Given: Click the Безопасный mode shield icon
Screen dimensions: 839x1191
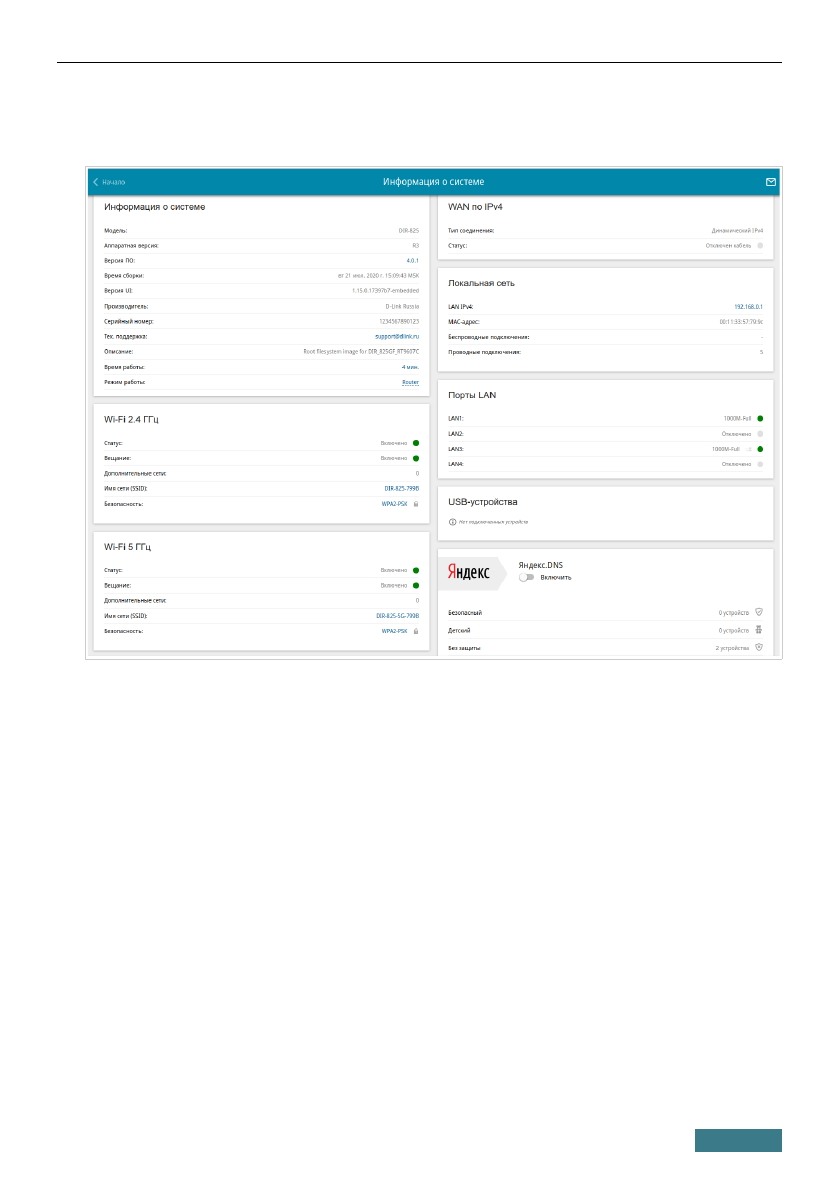Looking at the screenshot, I should [x=759, y=611].
